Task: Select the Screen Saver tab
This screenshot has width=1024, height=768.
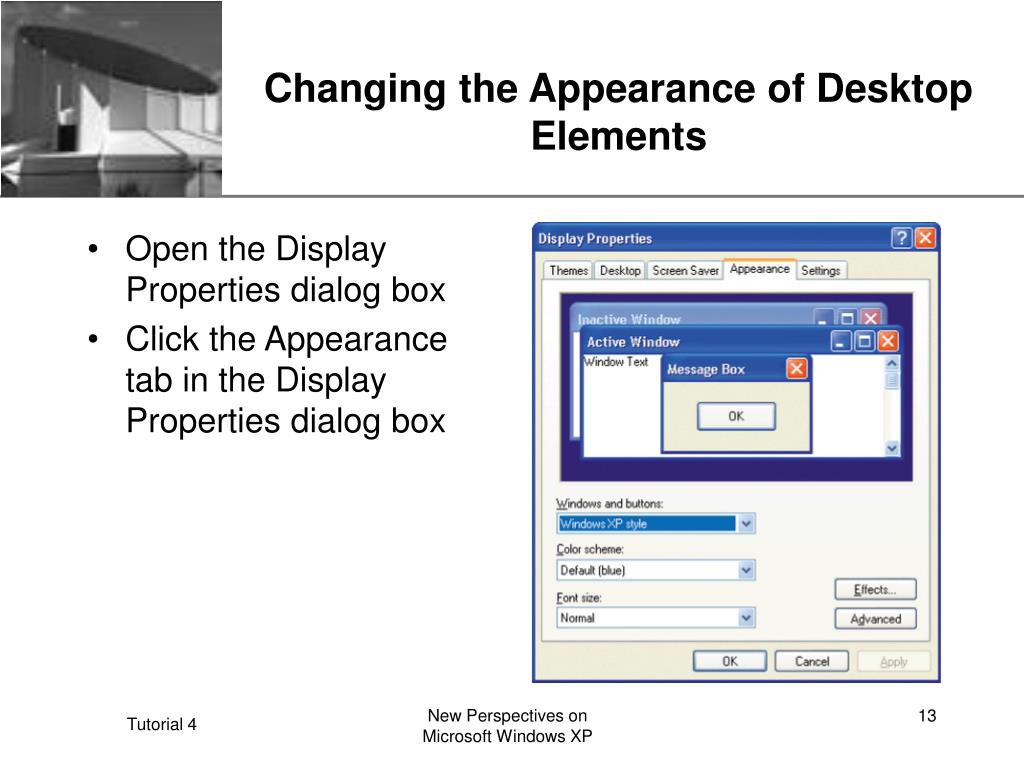Action: tap(685, 270)
